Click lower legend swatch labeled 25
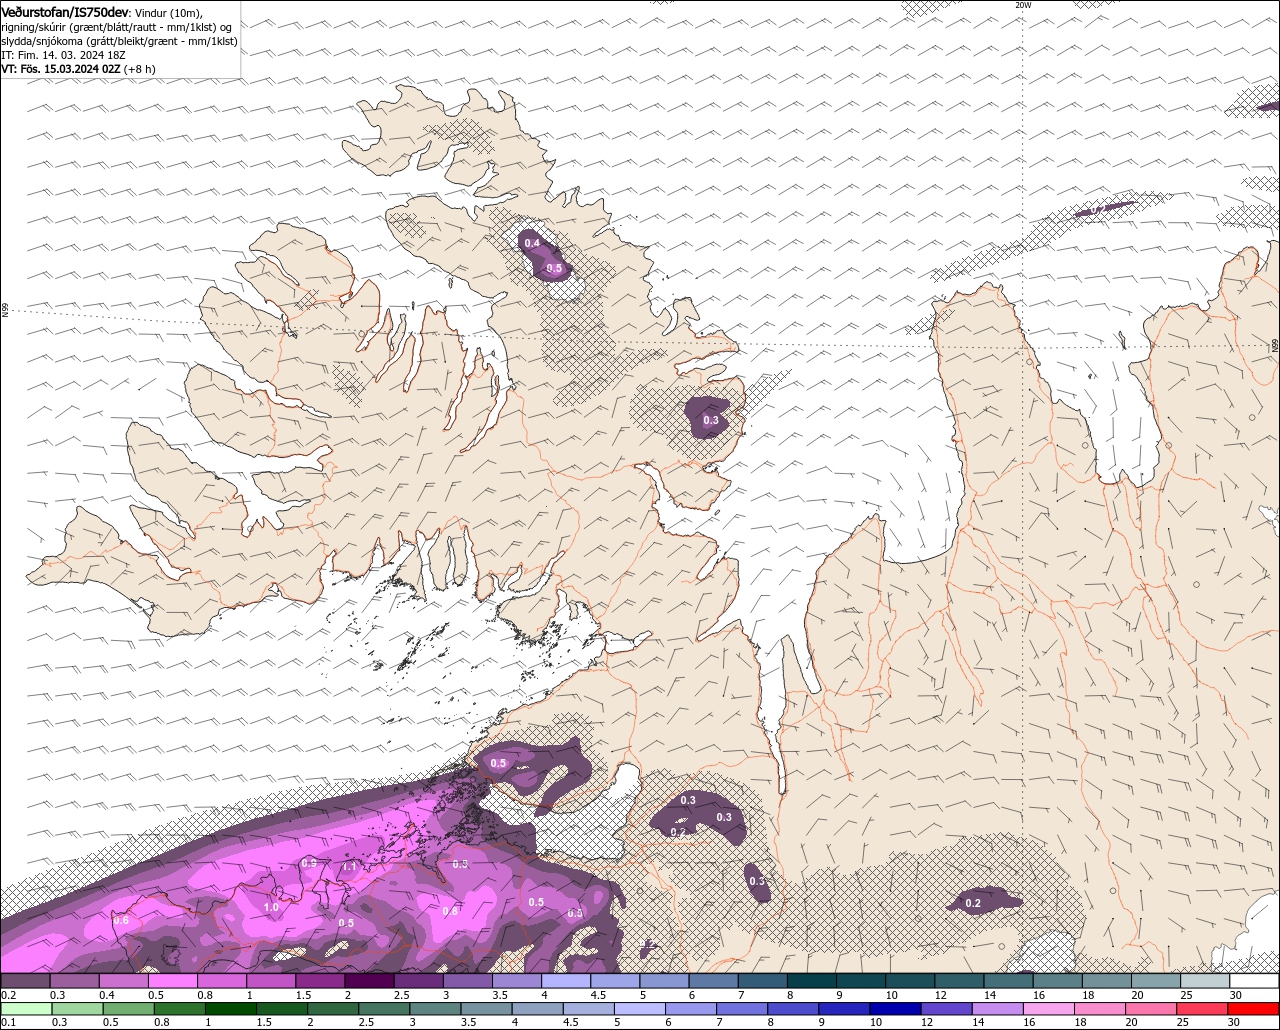 click(x=1203, y=1008)
